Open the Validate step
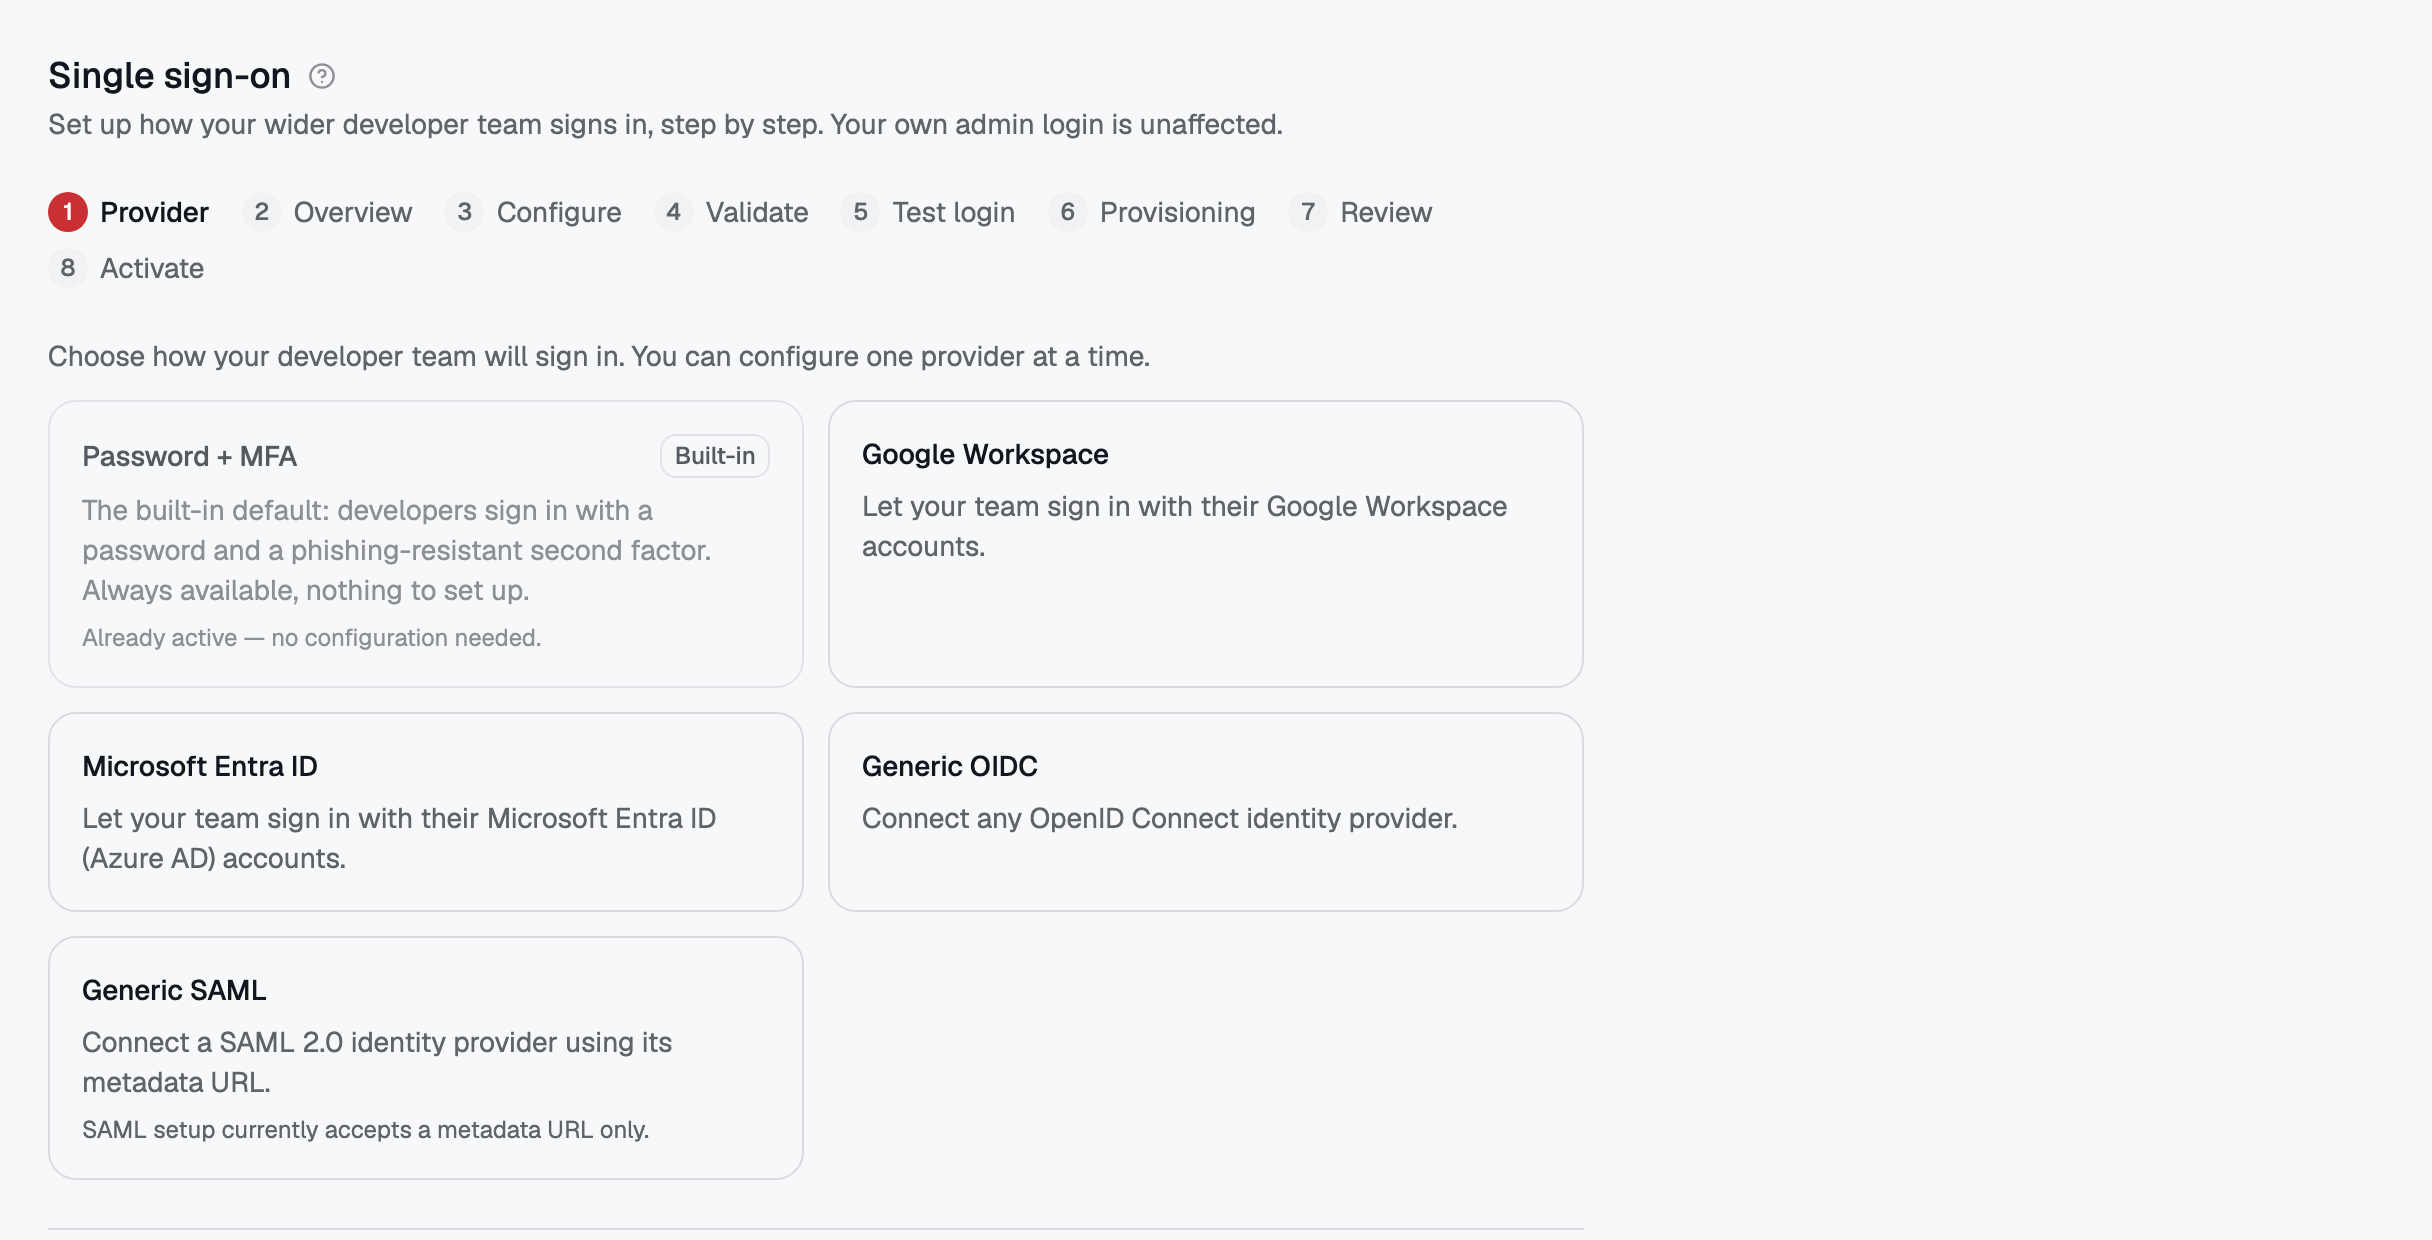Viewport: 2432px width, 1240px height. point(731,212)
